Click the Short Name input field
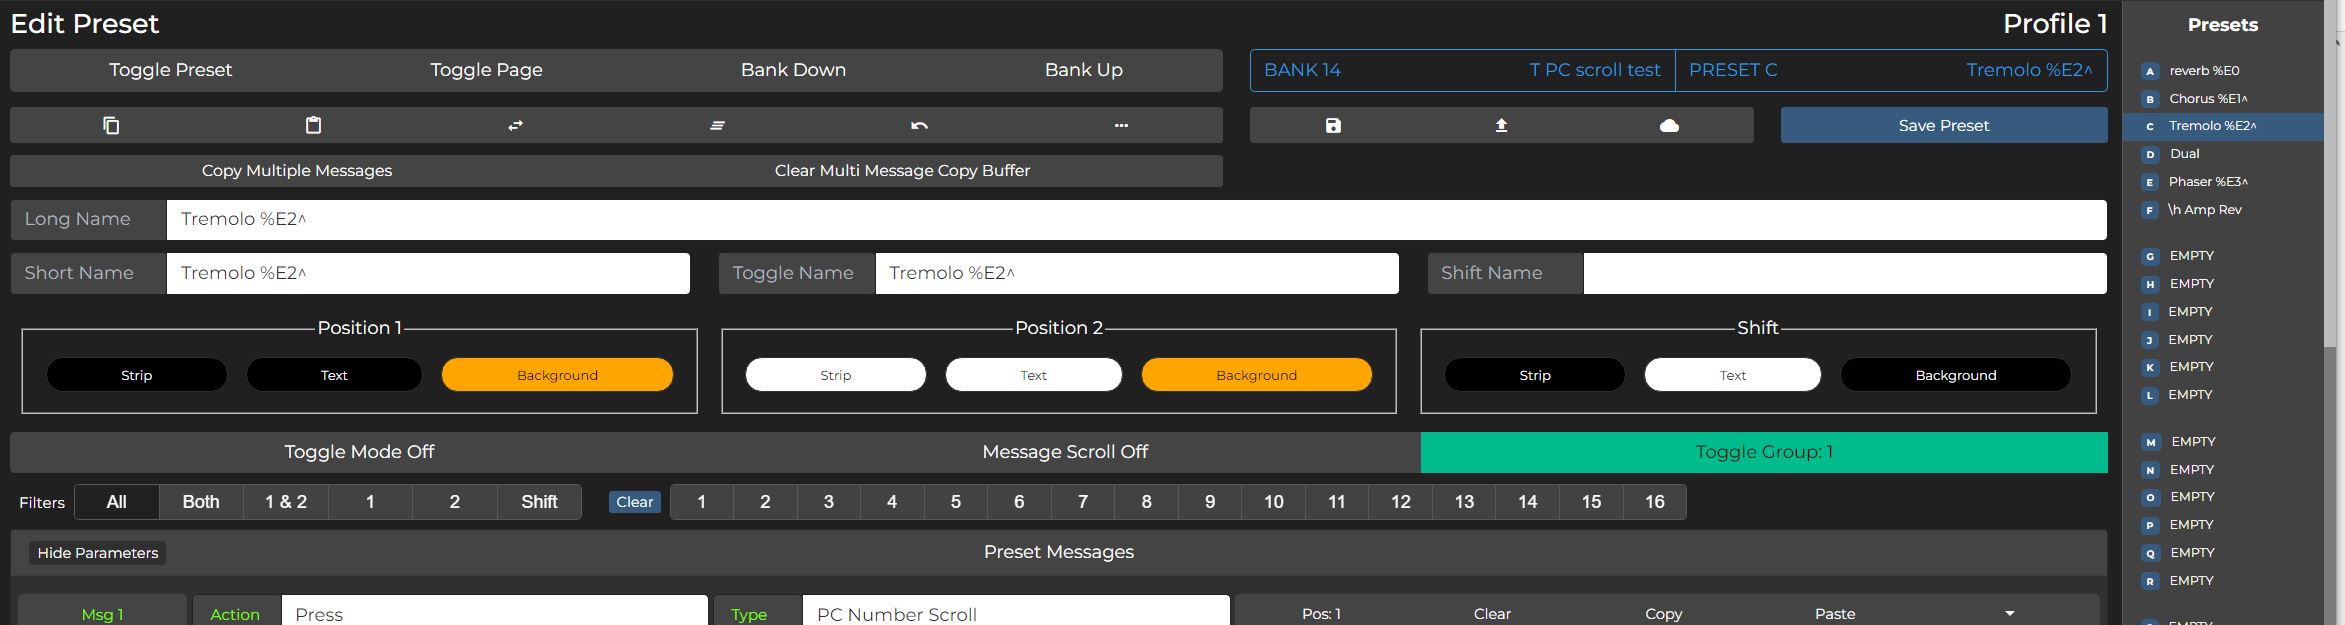 428,273
